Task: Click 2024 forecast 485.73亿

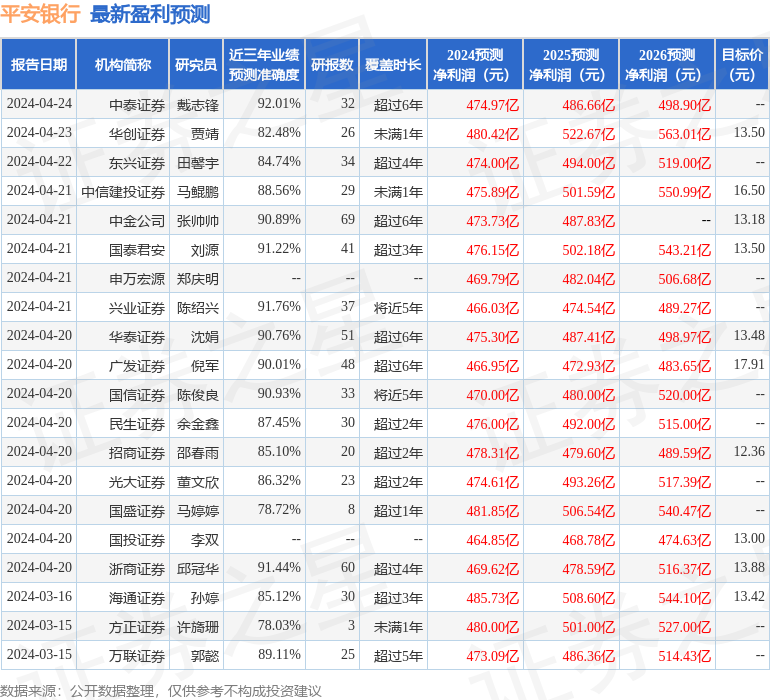Action: point(493,598)
